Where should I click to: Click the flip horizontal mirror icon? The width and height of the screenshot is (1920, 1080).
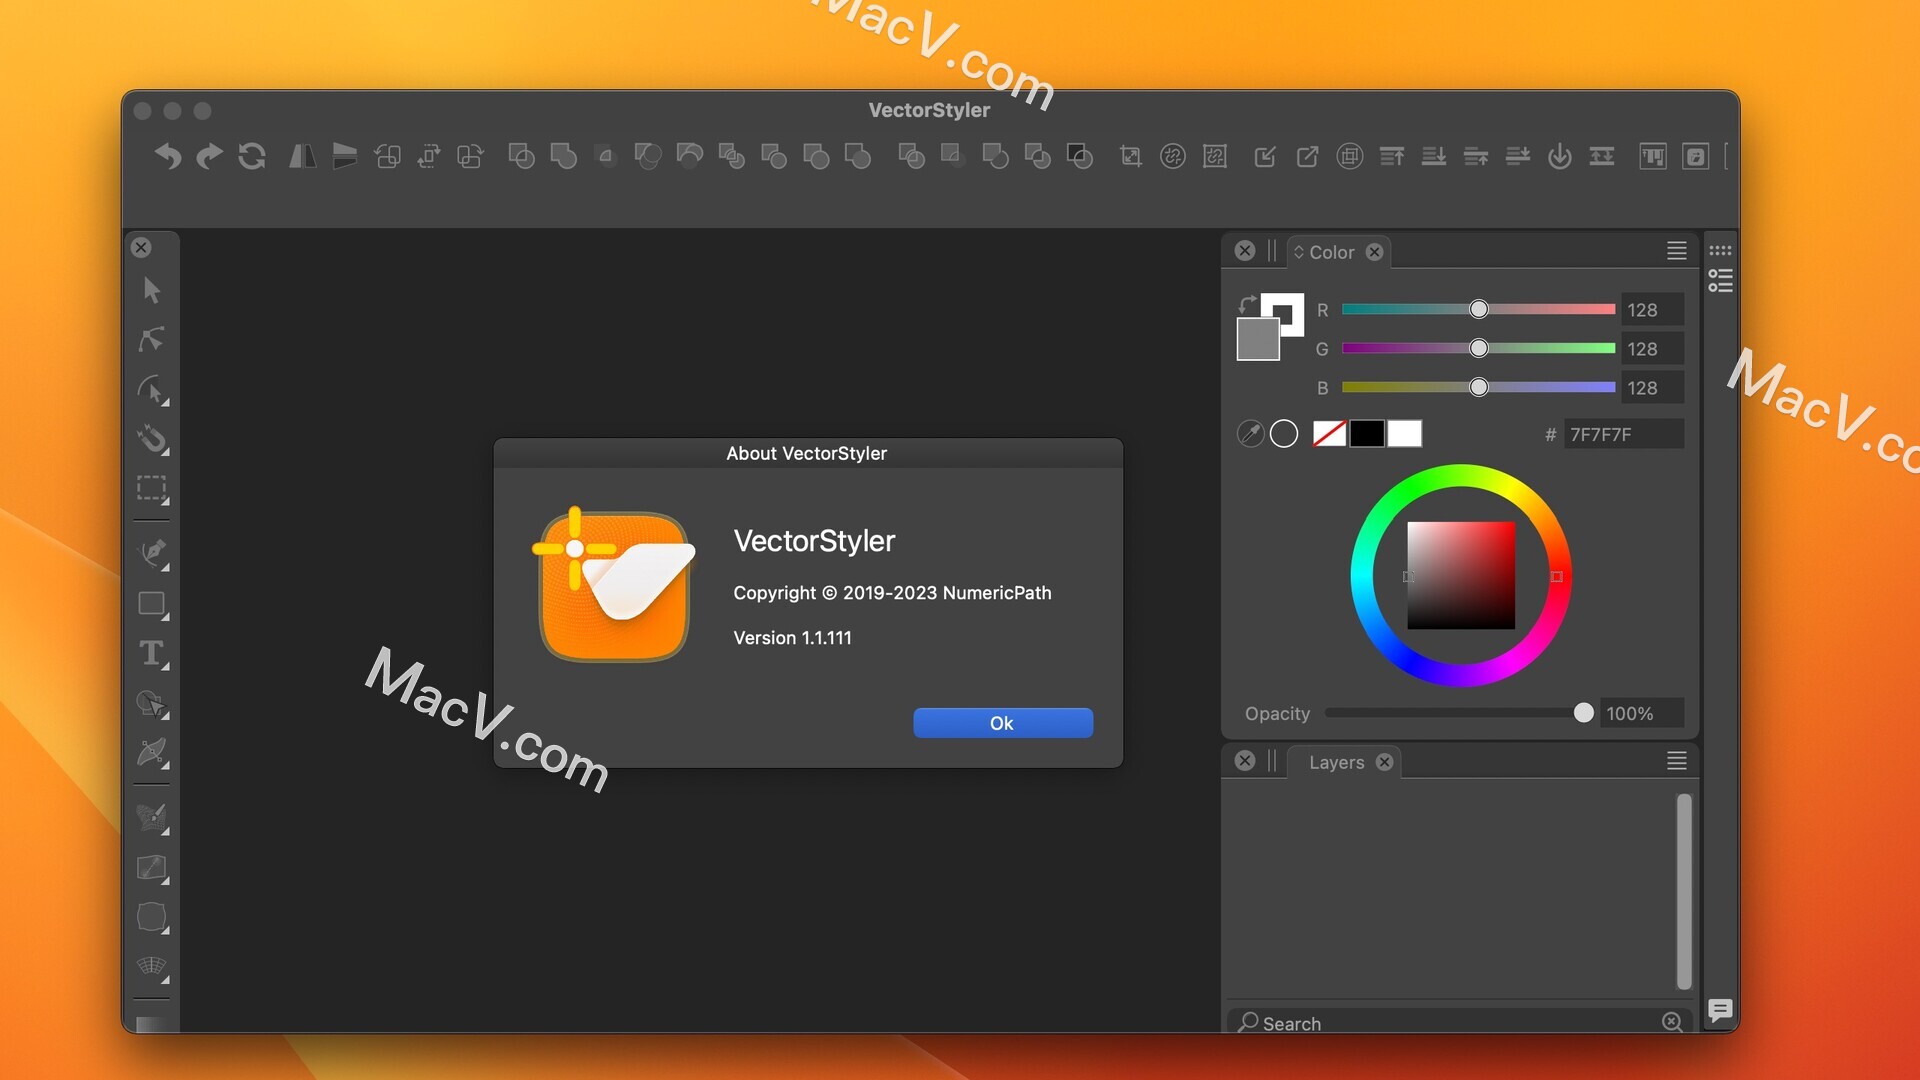point(302,156)
